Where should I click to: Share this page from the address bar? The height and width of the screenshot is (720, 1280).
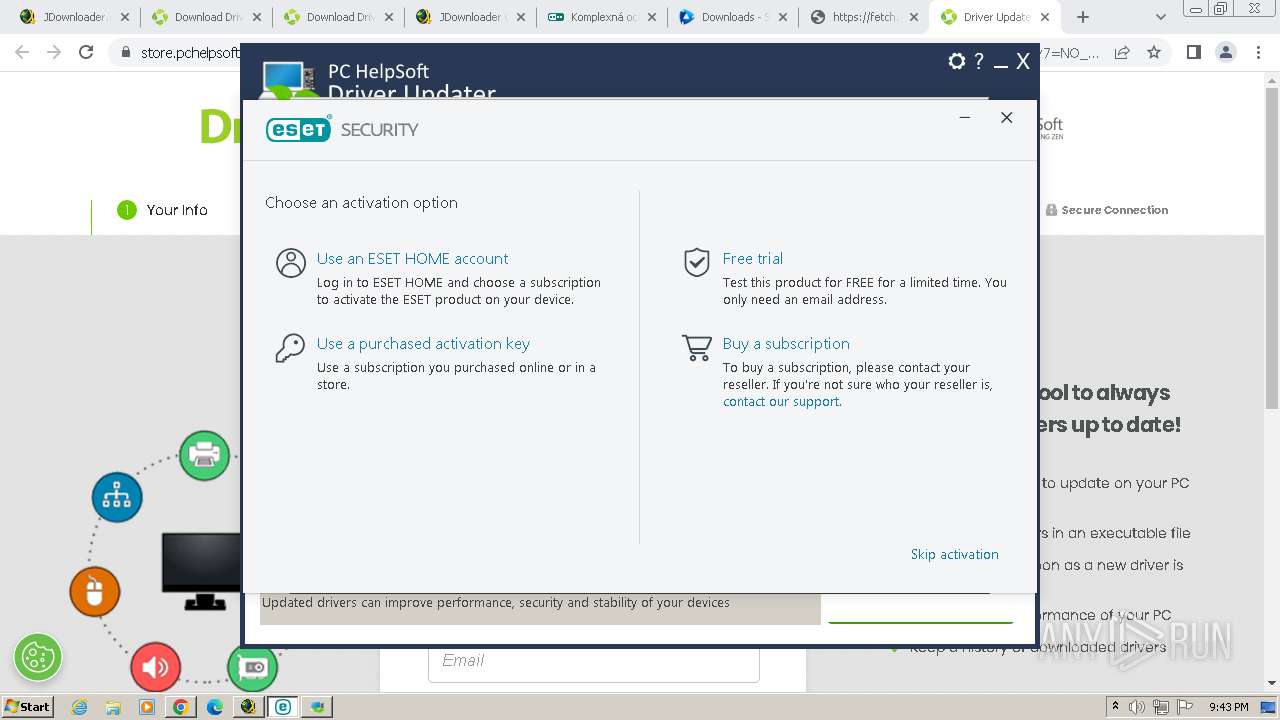1122,52
